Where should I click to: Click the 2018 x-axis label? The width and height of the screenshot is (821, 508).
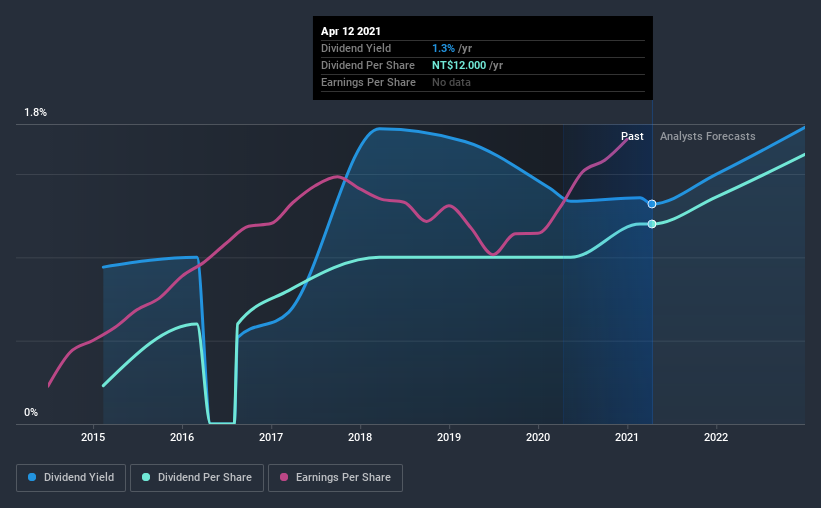tap(360, 437)
